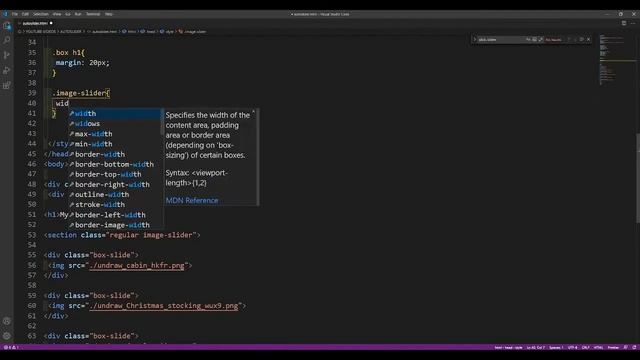Click the AUTOSLIDER folder breadcrumb

point(71,31)
